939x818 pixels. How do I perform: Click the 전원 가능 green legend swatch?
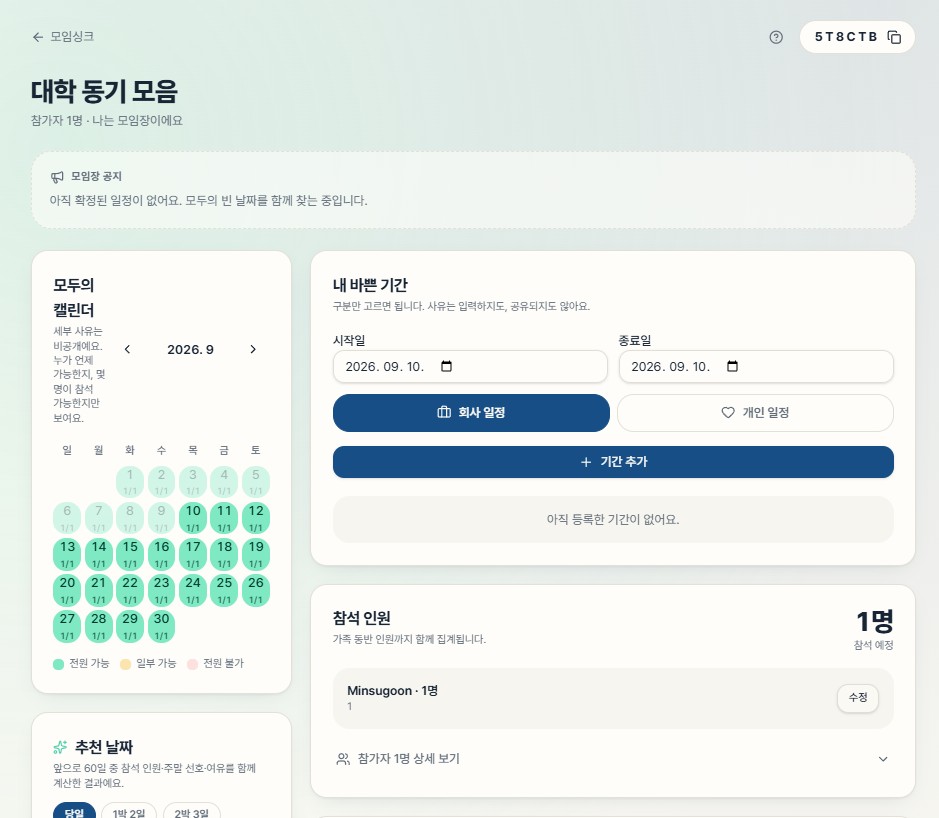(x=58, y=664)
